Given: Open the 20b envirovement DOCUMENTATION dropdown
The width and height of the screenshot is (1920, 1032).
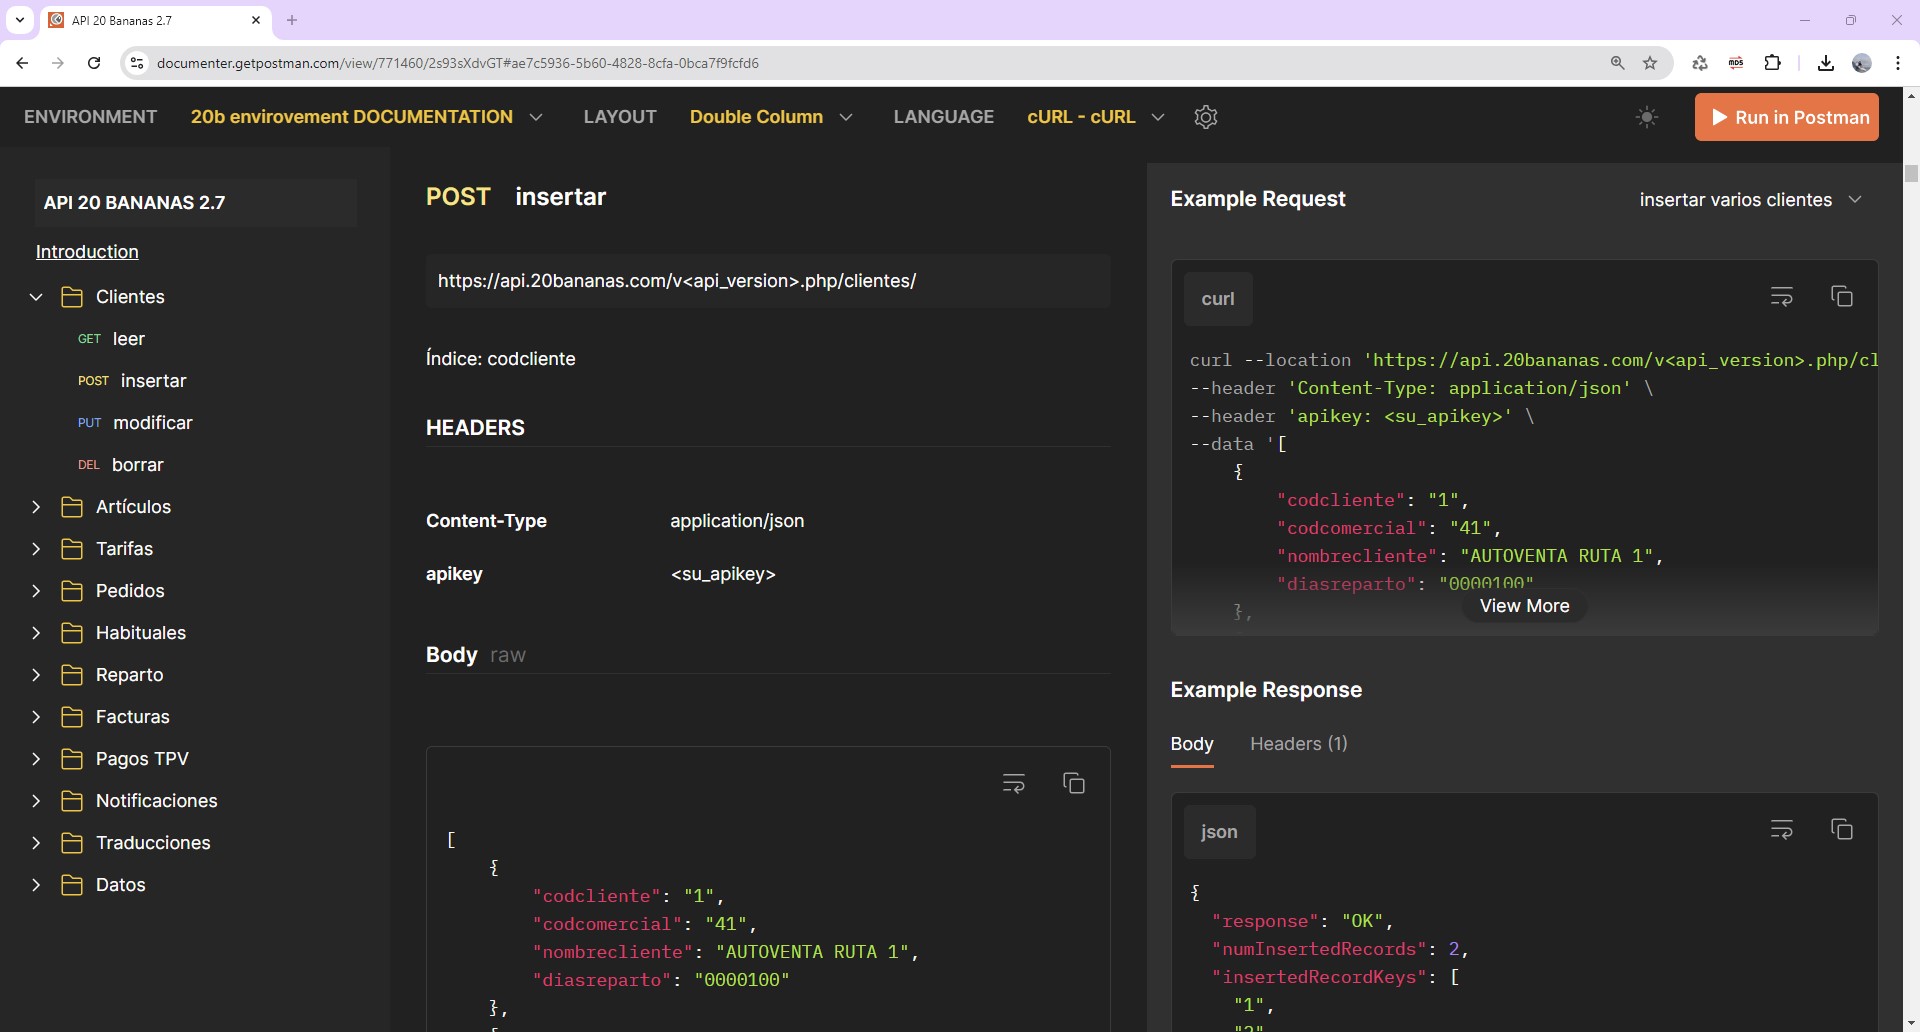Looking at the screenshot, I should 367,117.
